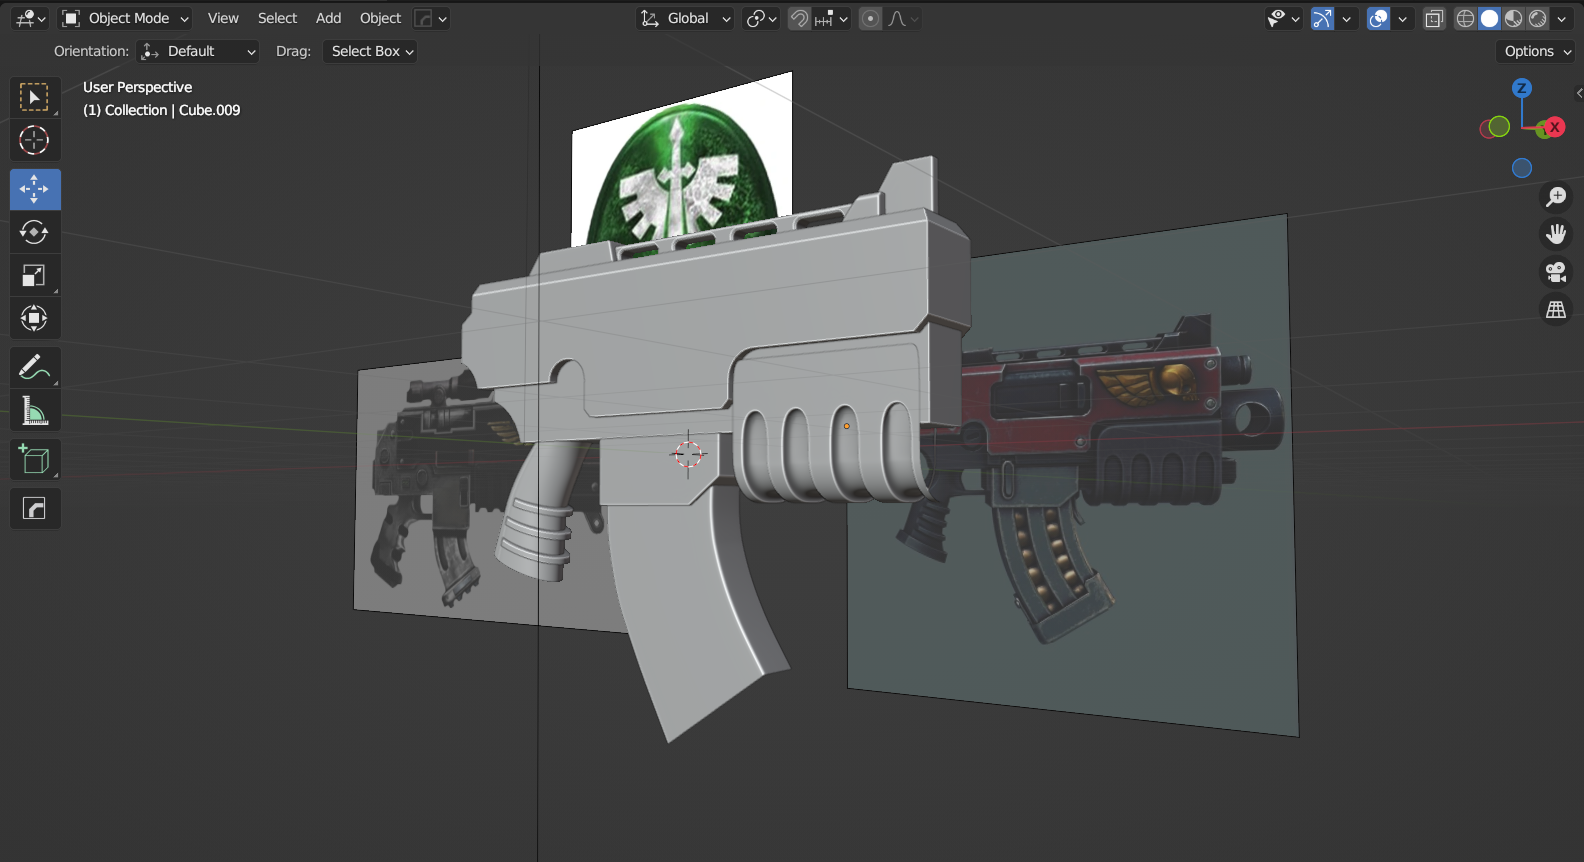Open the Global transform orientation dropdown
This screenshot has width=1584, height=862.
[x=686, y=18]
